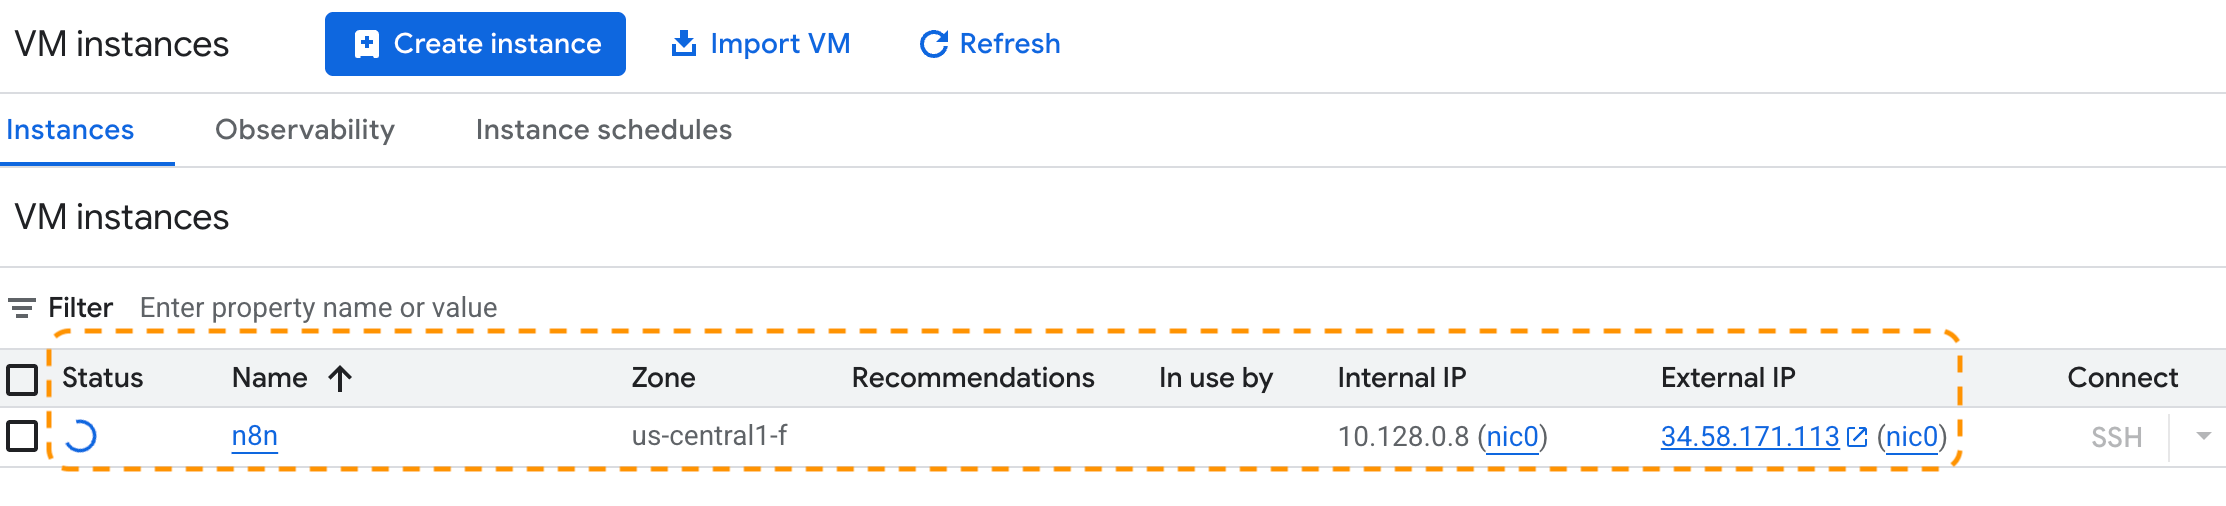Viewport: 2226px width, 506px height.
Task: Click the Name column sort arrow
Action: (x=340, y=378)
